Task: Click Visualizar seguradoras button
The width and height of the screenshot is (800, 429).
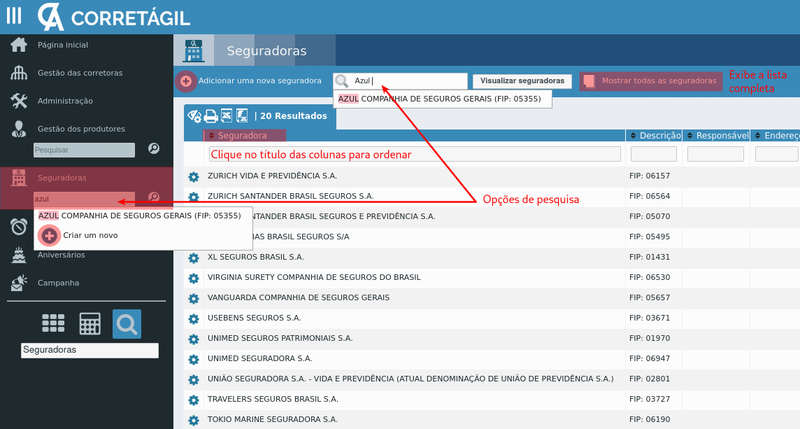Action: pyautogui.click(x=522, y=81)
